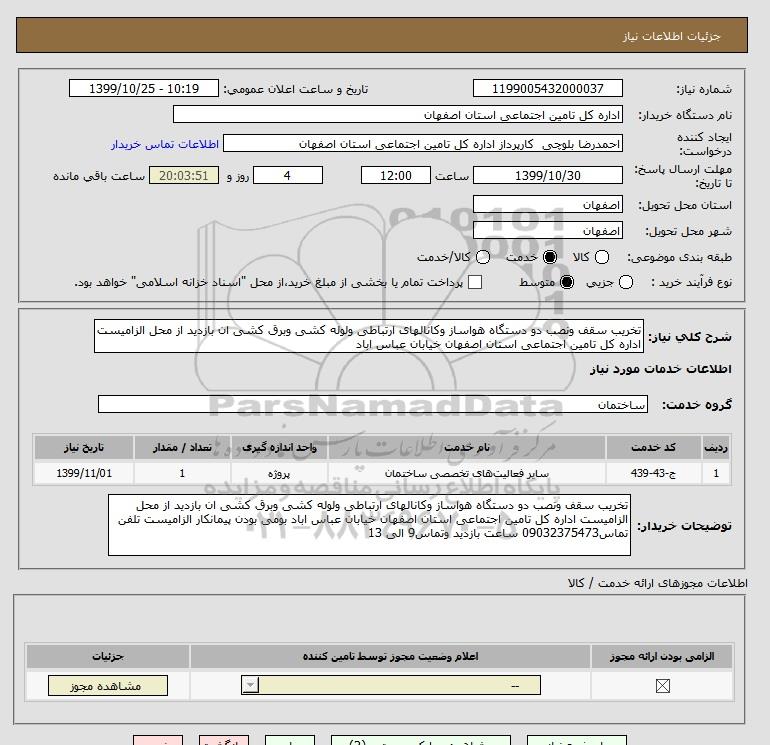Screen dimensions: 770x745
Task: Click the اعلام وضعیت مجوز توسط تامین کننده header
Action: click(x=390, y=656)
